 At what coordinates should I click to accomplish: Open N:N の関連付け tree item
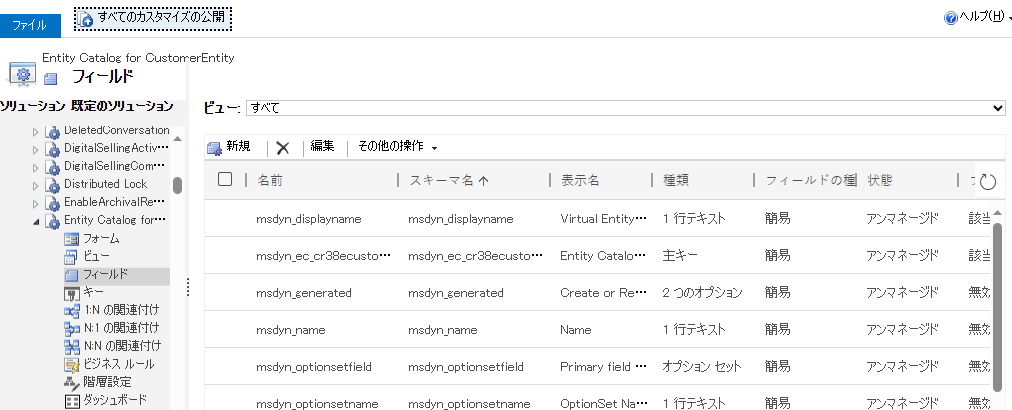click(x=121, y=346)
